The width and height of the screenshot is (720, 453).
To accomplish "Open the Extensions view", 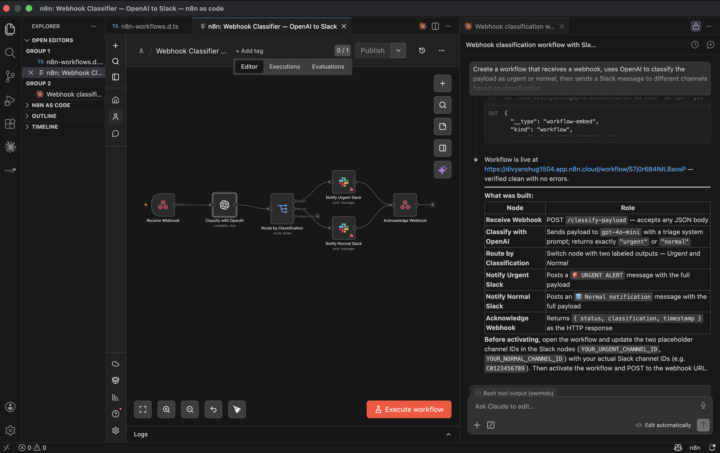I will (x=10, y=123).
